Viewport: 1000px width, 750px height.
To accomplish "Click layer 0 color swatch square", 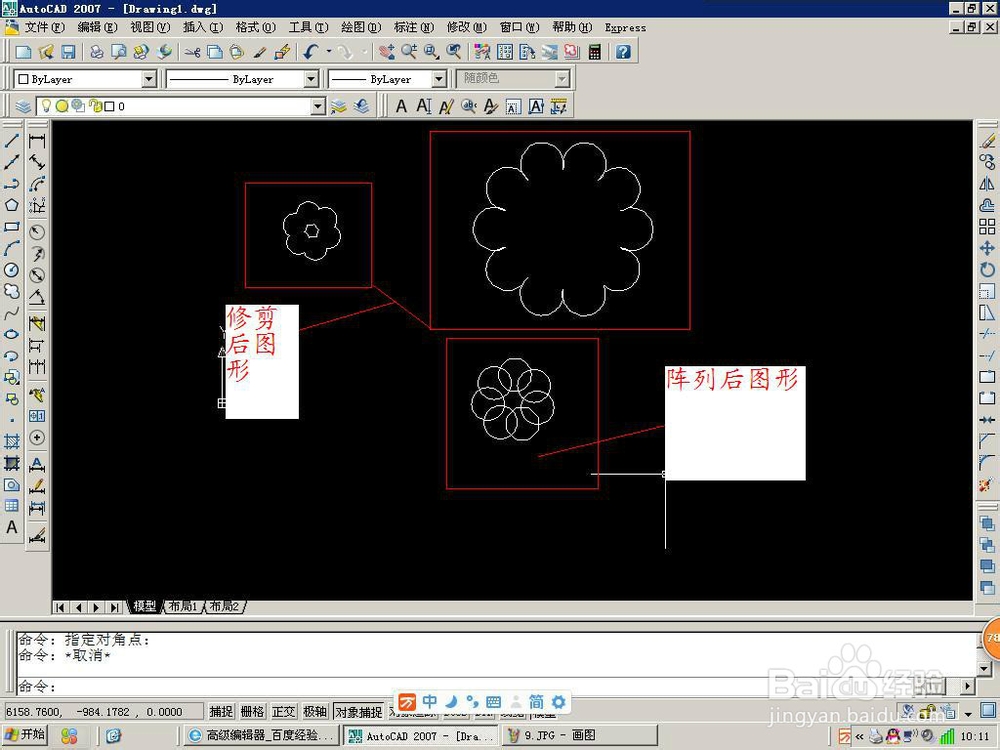I will (x=110, y=107).
